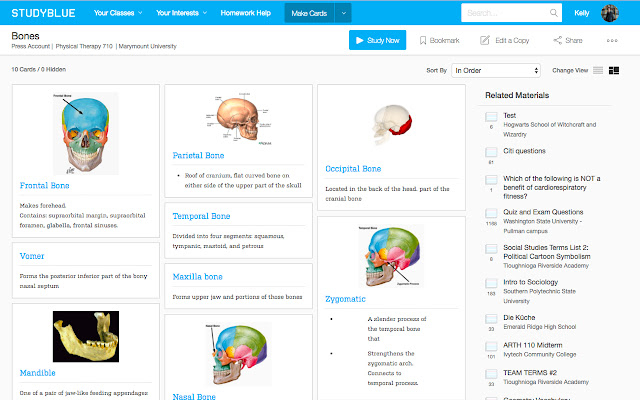
Task: Open 'Which of the following is NOT' material
Action: click(551, 187)
